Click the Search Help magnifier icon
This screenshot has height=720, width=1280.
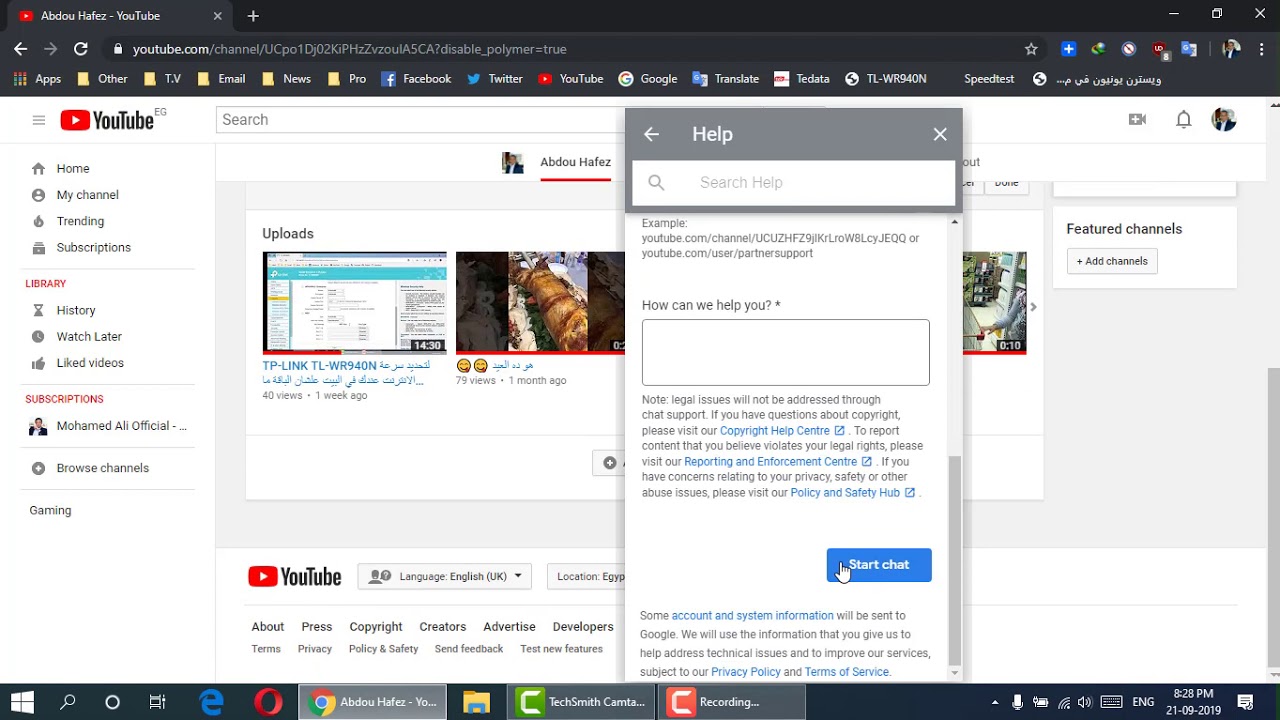point(656,182)
